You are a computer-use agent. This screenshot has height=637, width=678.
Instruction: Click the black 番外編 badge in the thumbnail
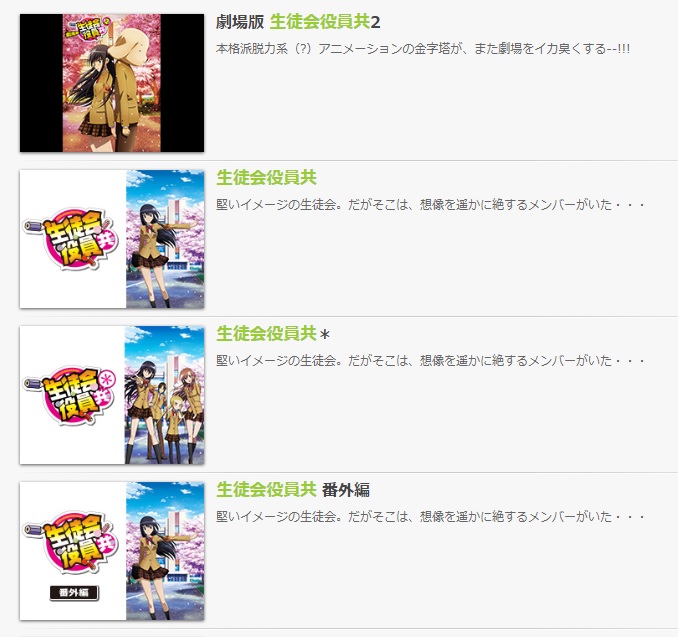[74, 593]
